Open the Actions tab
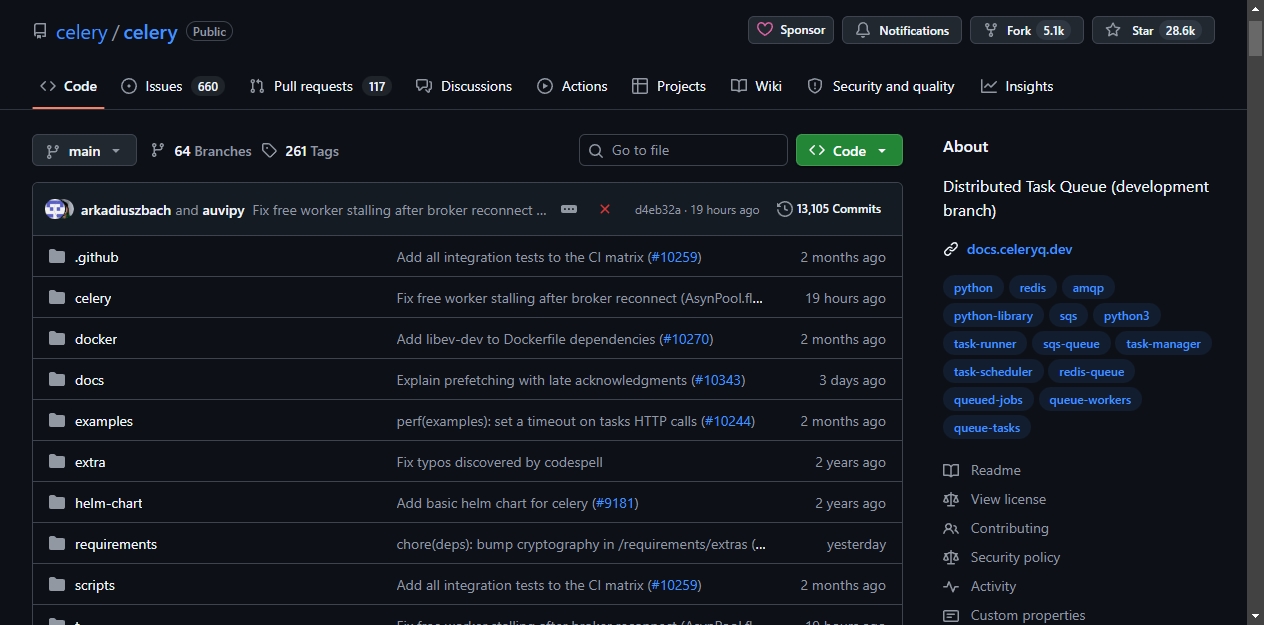Image resolution: width=1264 pixels, height=625 pixels. (572, 86)
